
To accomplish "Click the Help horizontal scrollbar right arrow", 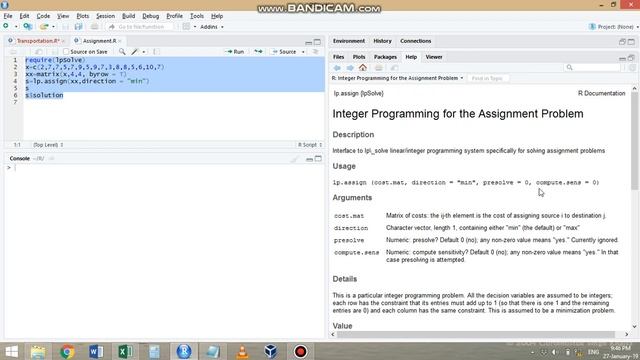I will pyautogui.click(x=627, y=334).
